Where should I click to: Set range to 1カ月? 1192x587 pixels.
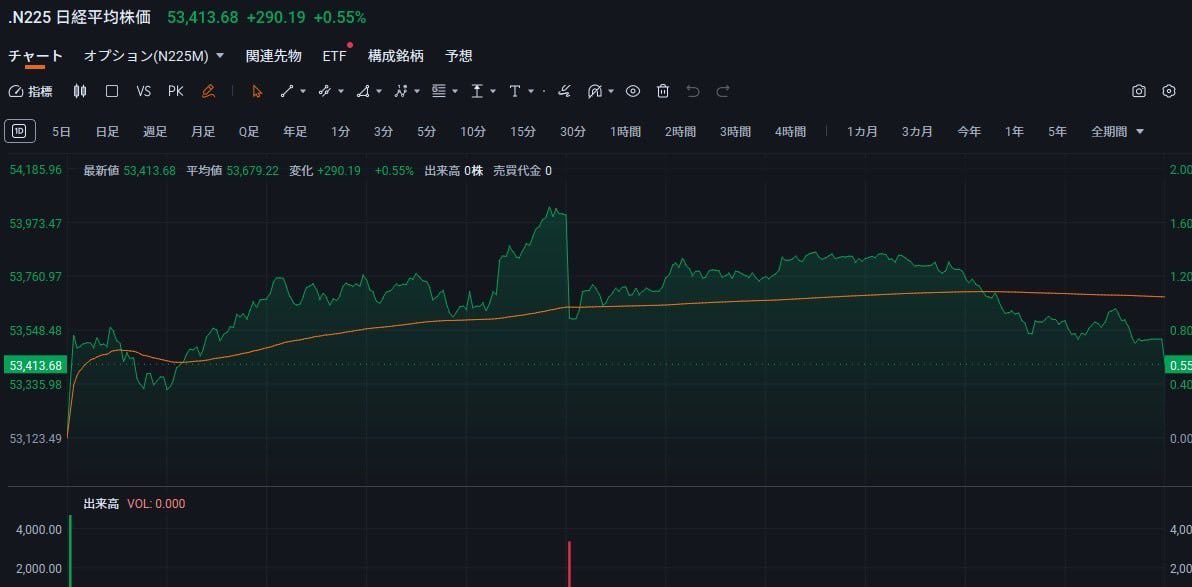point(863,132)
